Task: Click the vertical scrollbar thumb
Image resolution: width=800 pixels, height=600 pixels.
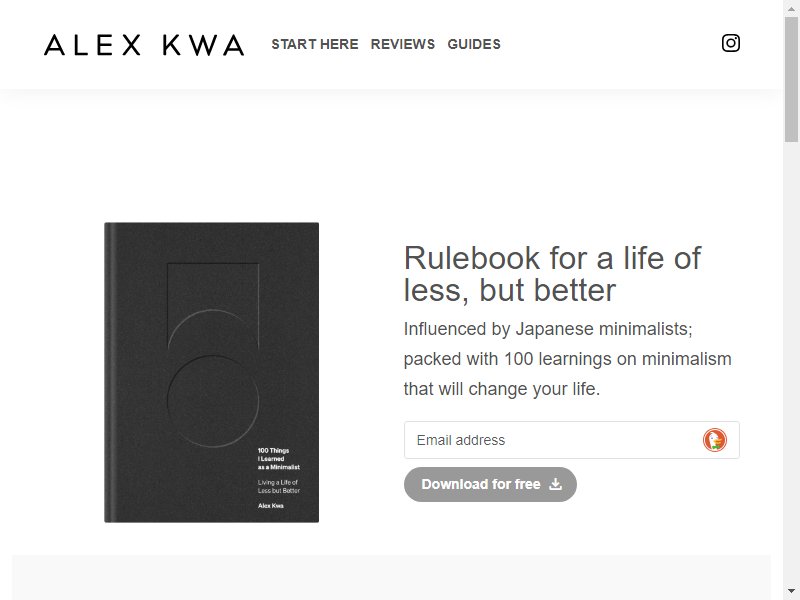Action: pyautogui.click(x=791, y=79)
